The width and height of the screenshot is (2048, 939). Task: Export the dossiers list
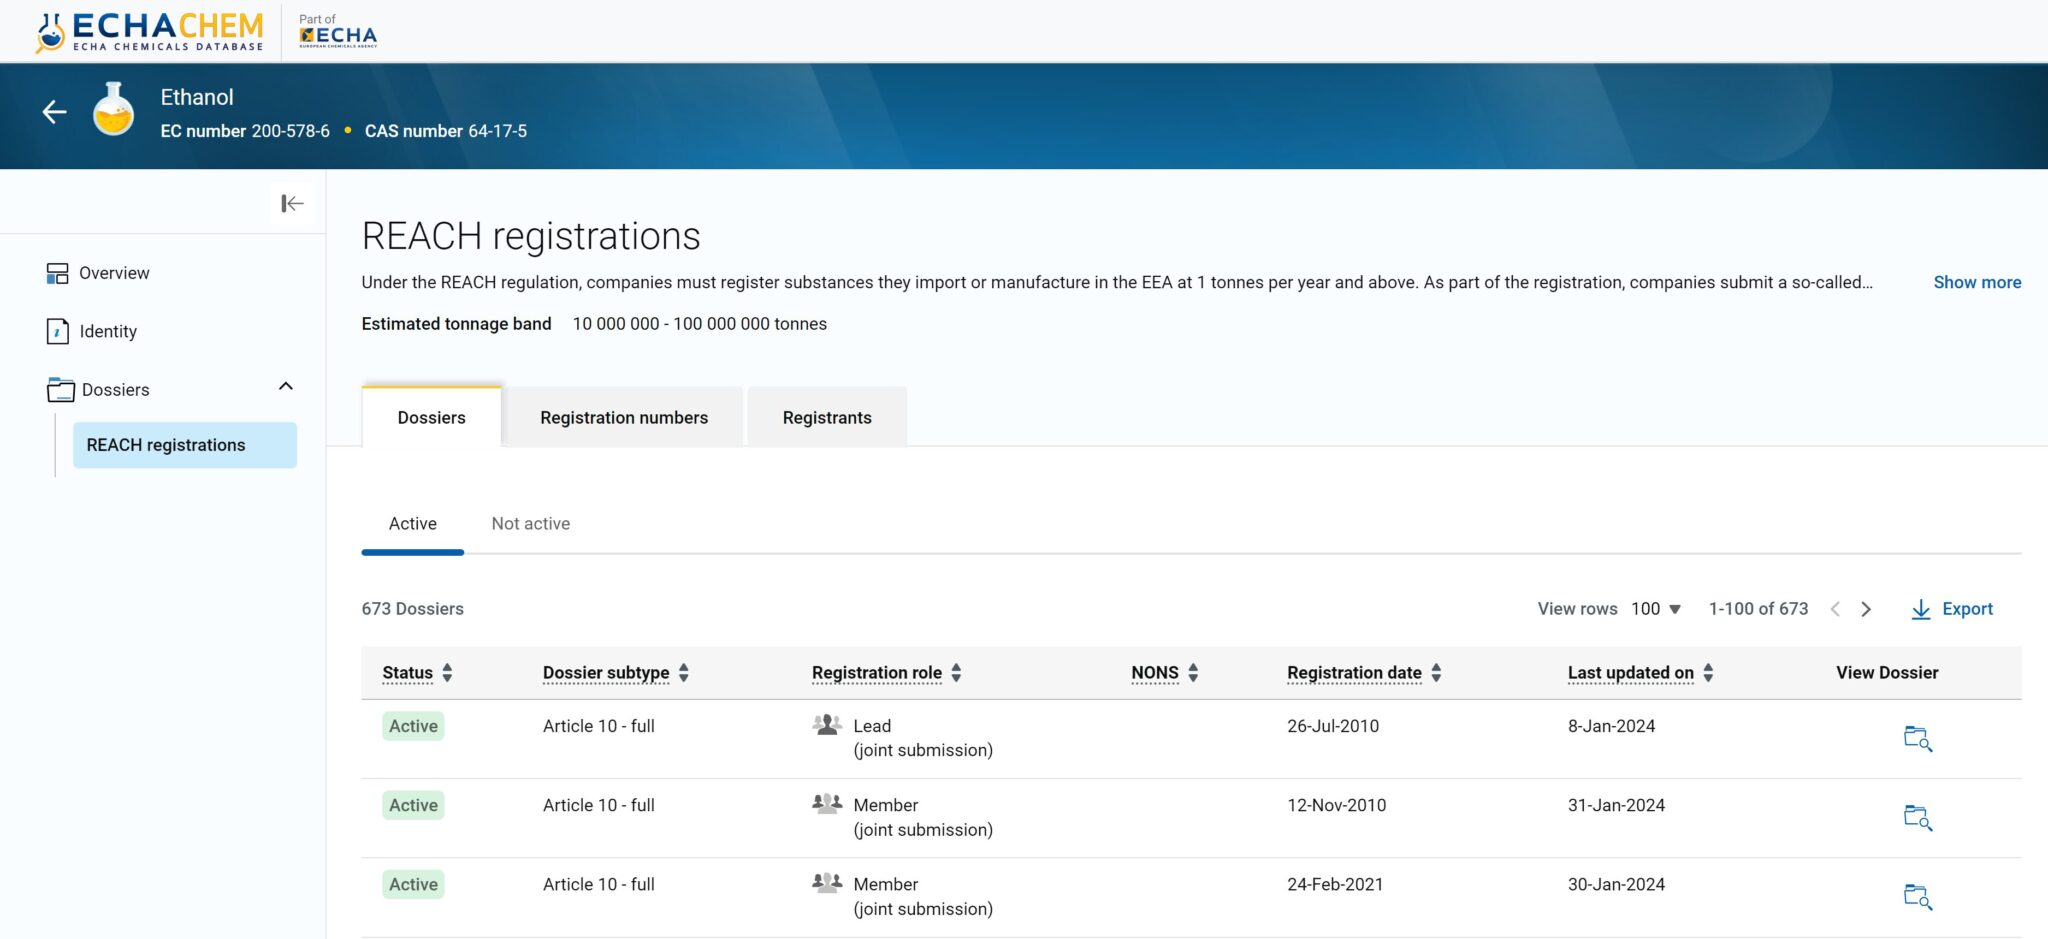(x=1952, y=609)
